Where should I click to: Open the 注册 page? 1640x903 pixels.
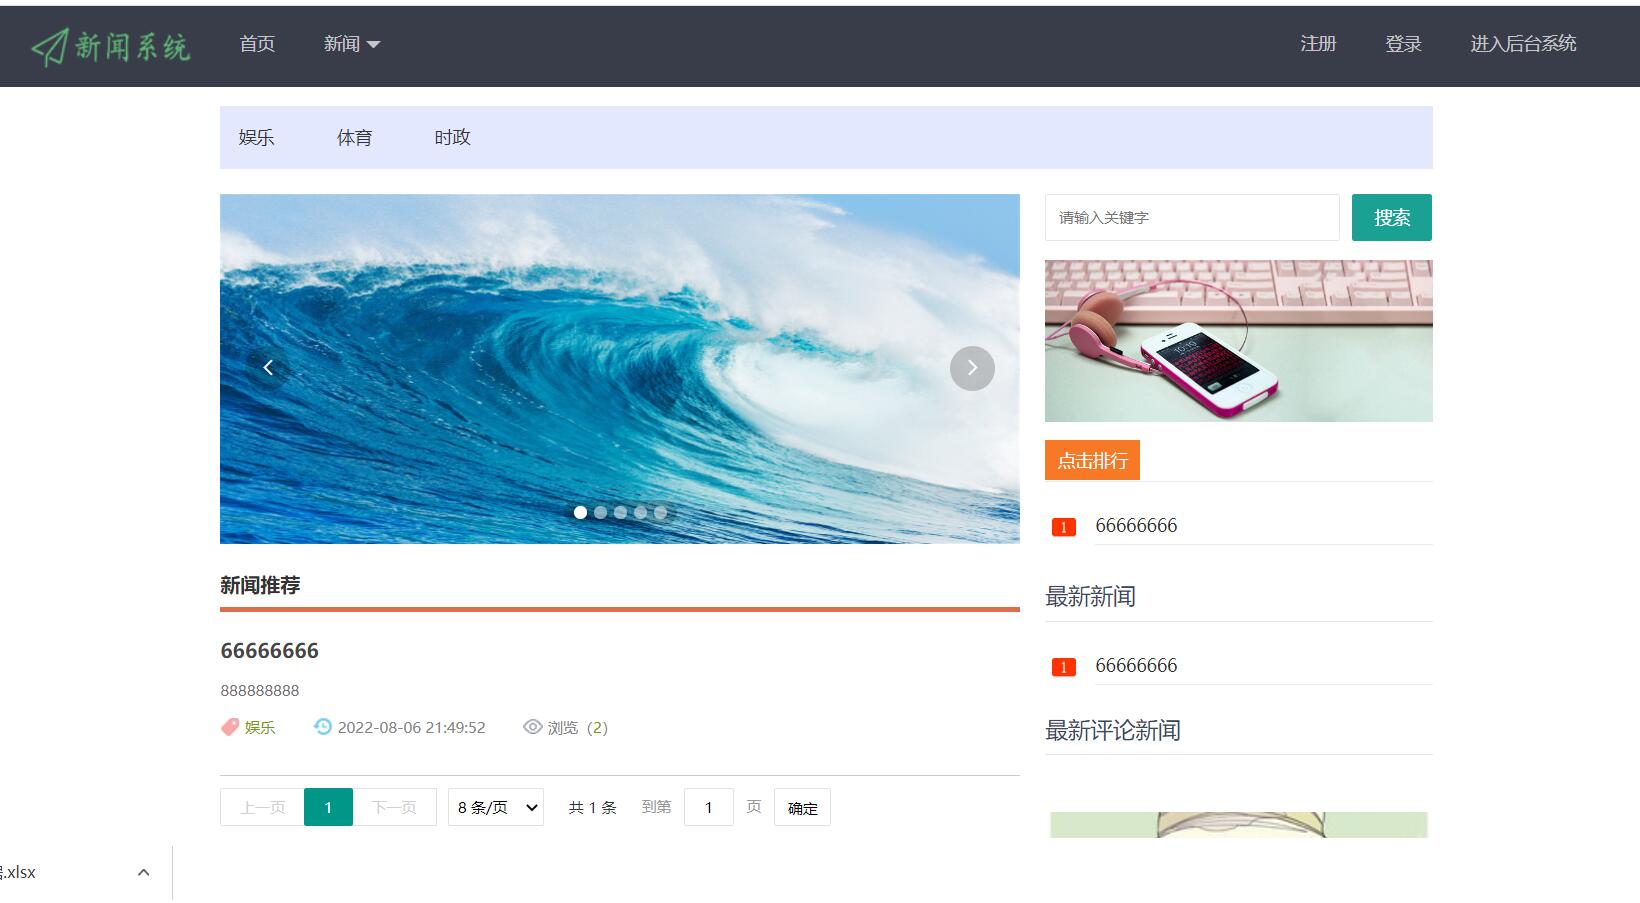[1318, 44]
